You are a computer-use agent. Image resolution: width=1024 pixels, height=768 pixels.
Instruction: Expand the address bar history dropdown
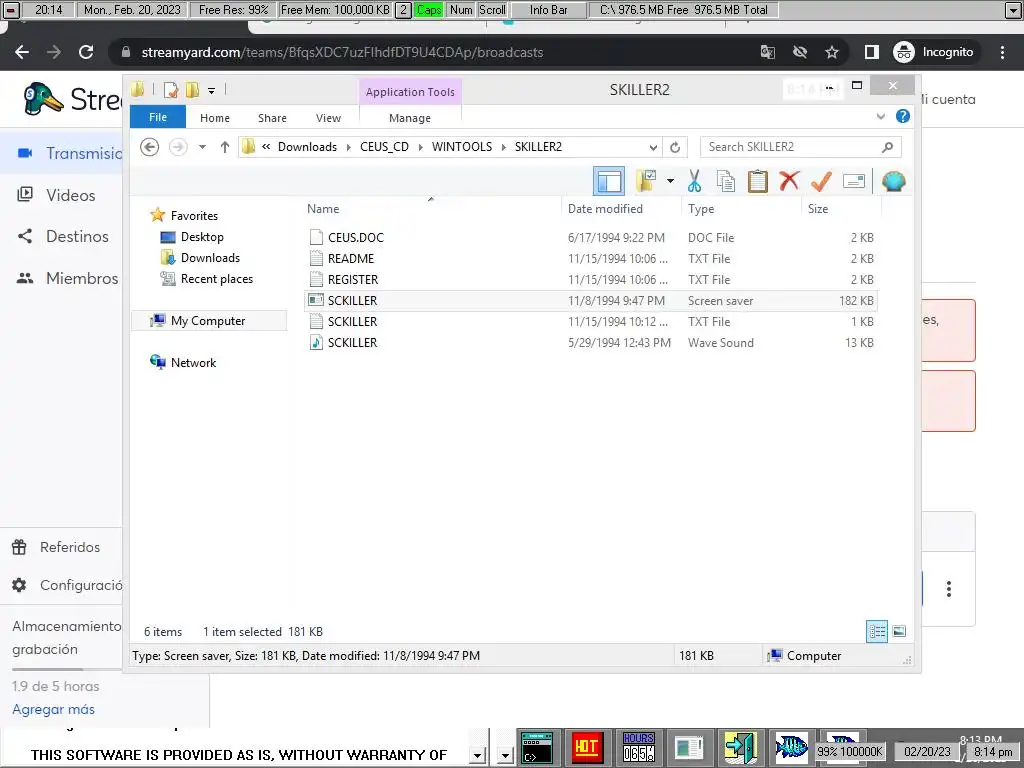click(x=653, y=147)
